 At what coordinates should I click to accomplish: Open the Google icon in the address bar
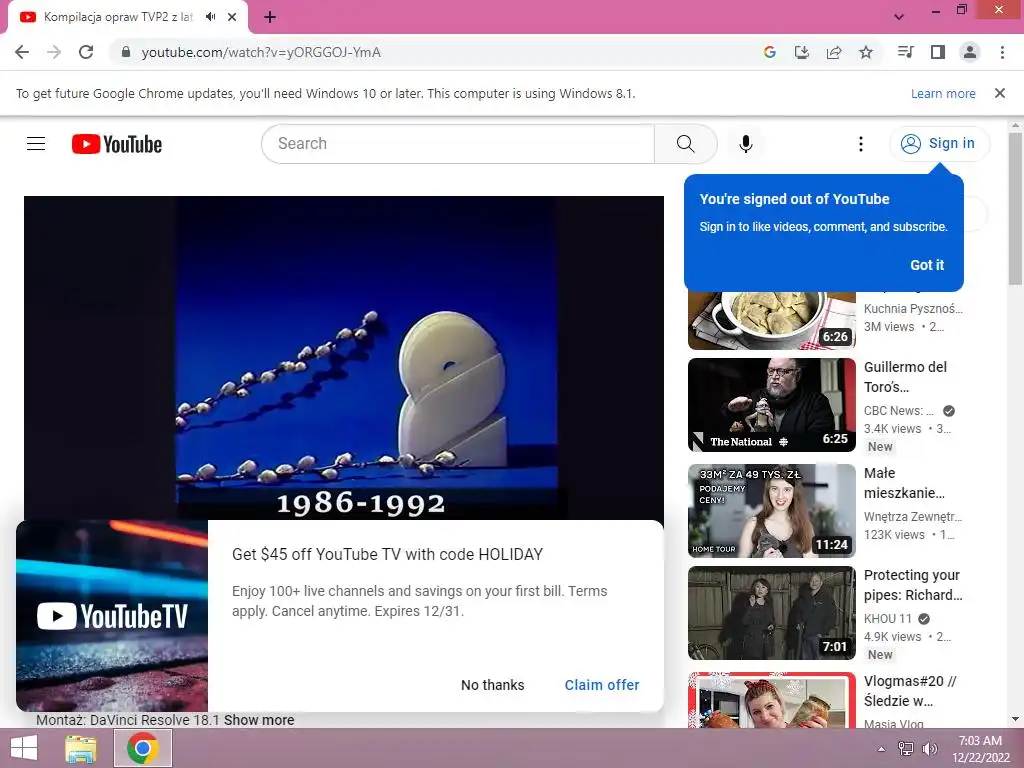pos(770,52)
